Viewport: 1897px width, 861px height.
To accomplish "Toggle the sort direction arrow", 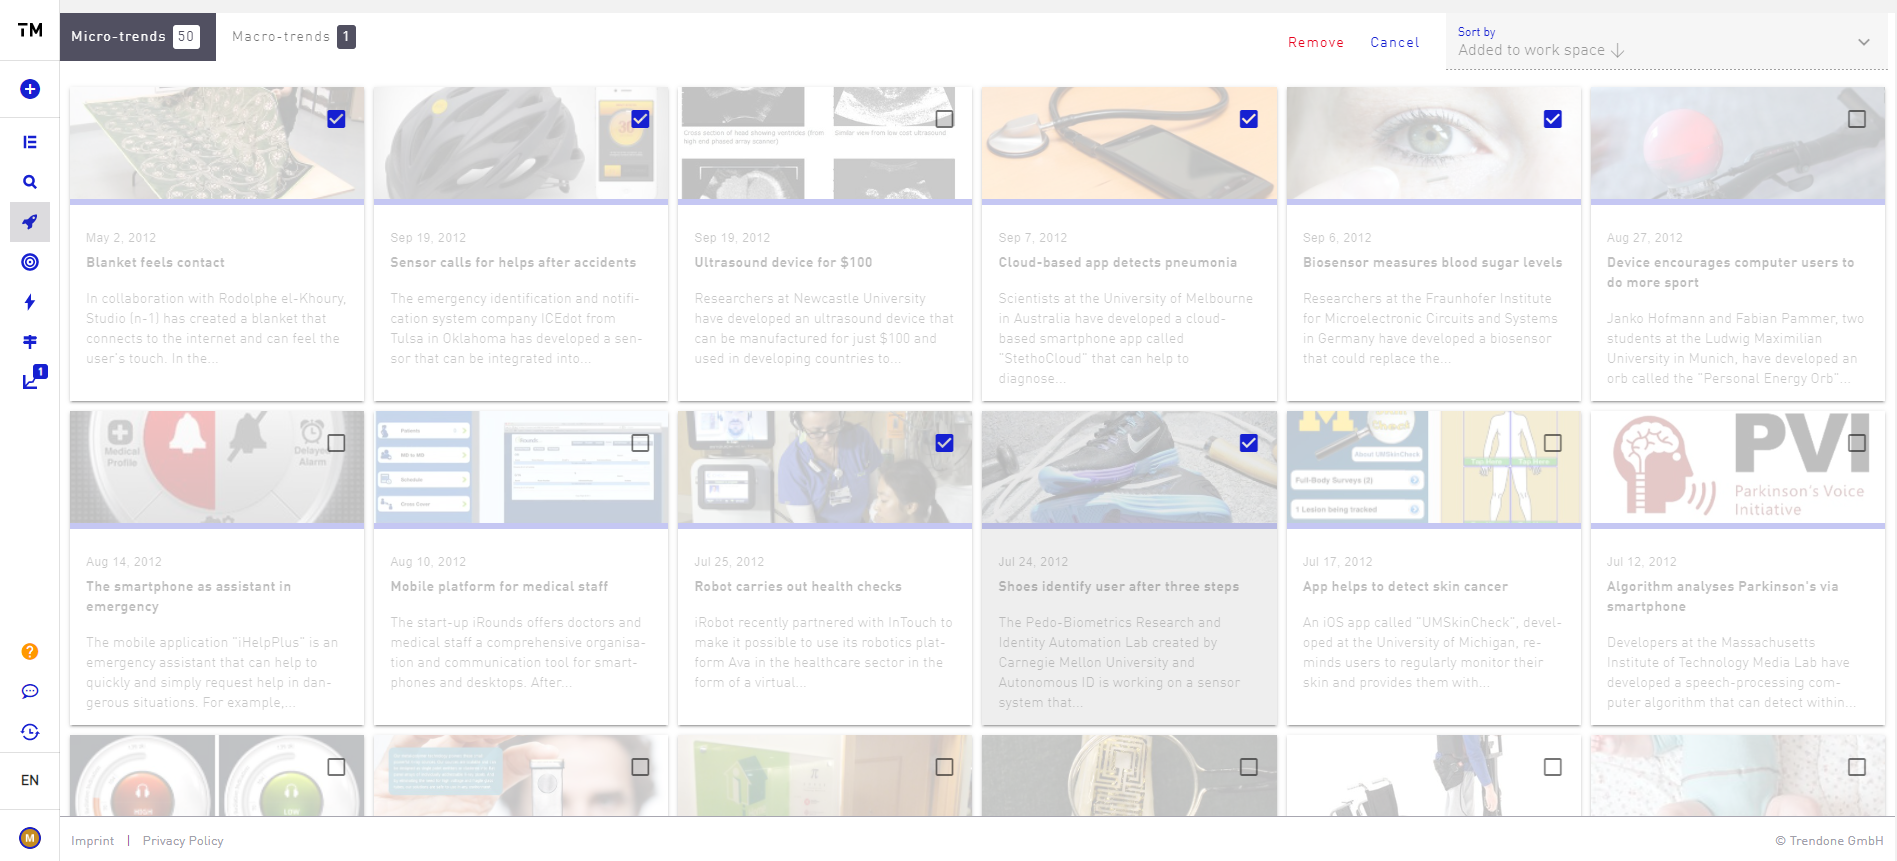I will [1618, 50].
